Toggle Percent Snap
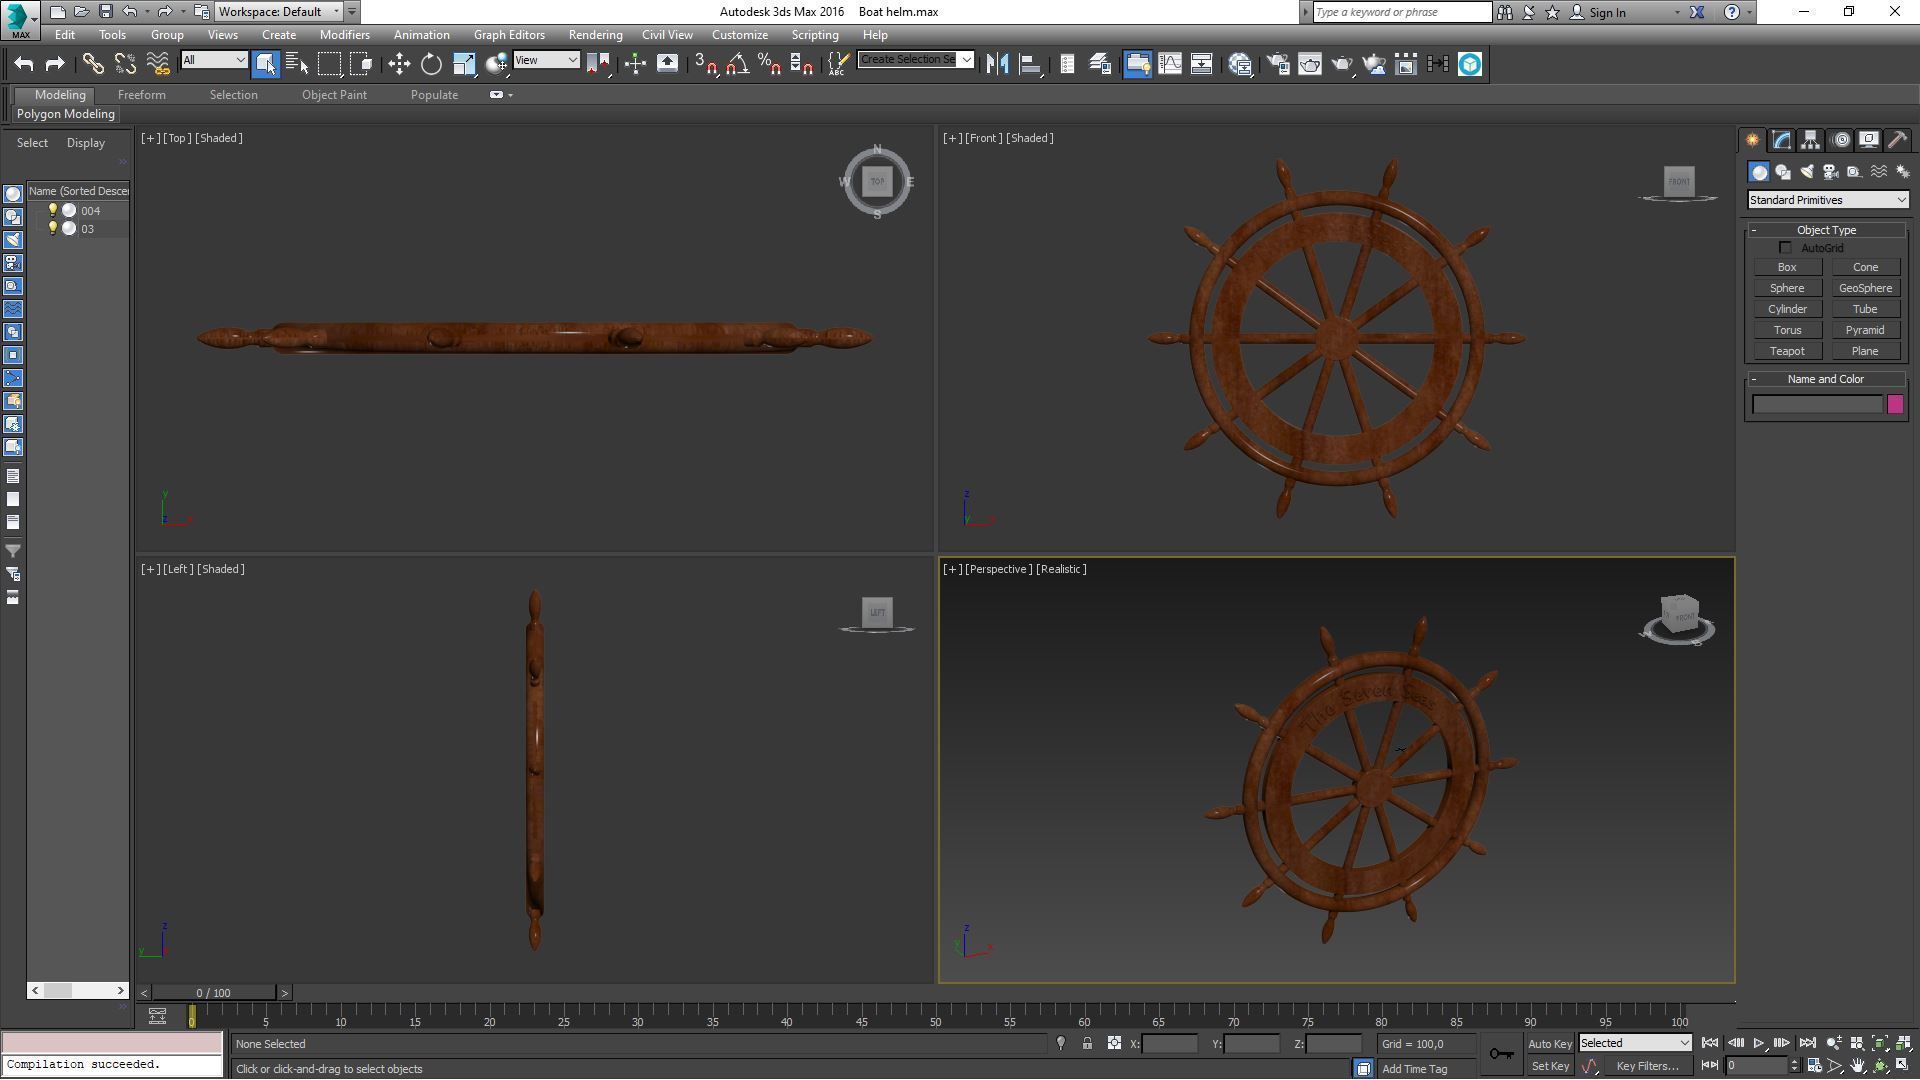This screenshot has height=1080, width=1920. (x=769, y=64)
